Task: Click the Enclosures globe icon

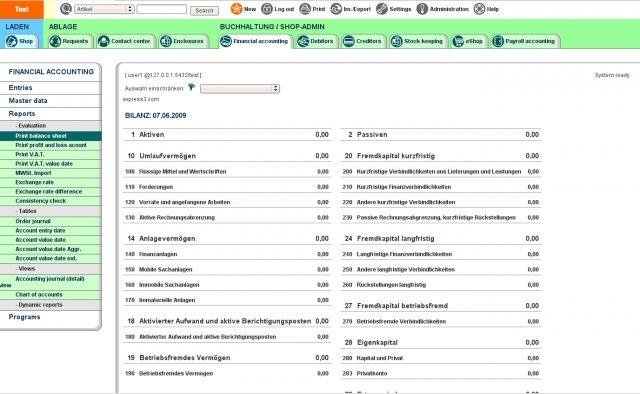Action: [166, 41]
